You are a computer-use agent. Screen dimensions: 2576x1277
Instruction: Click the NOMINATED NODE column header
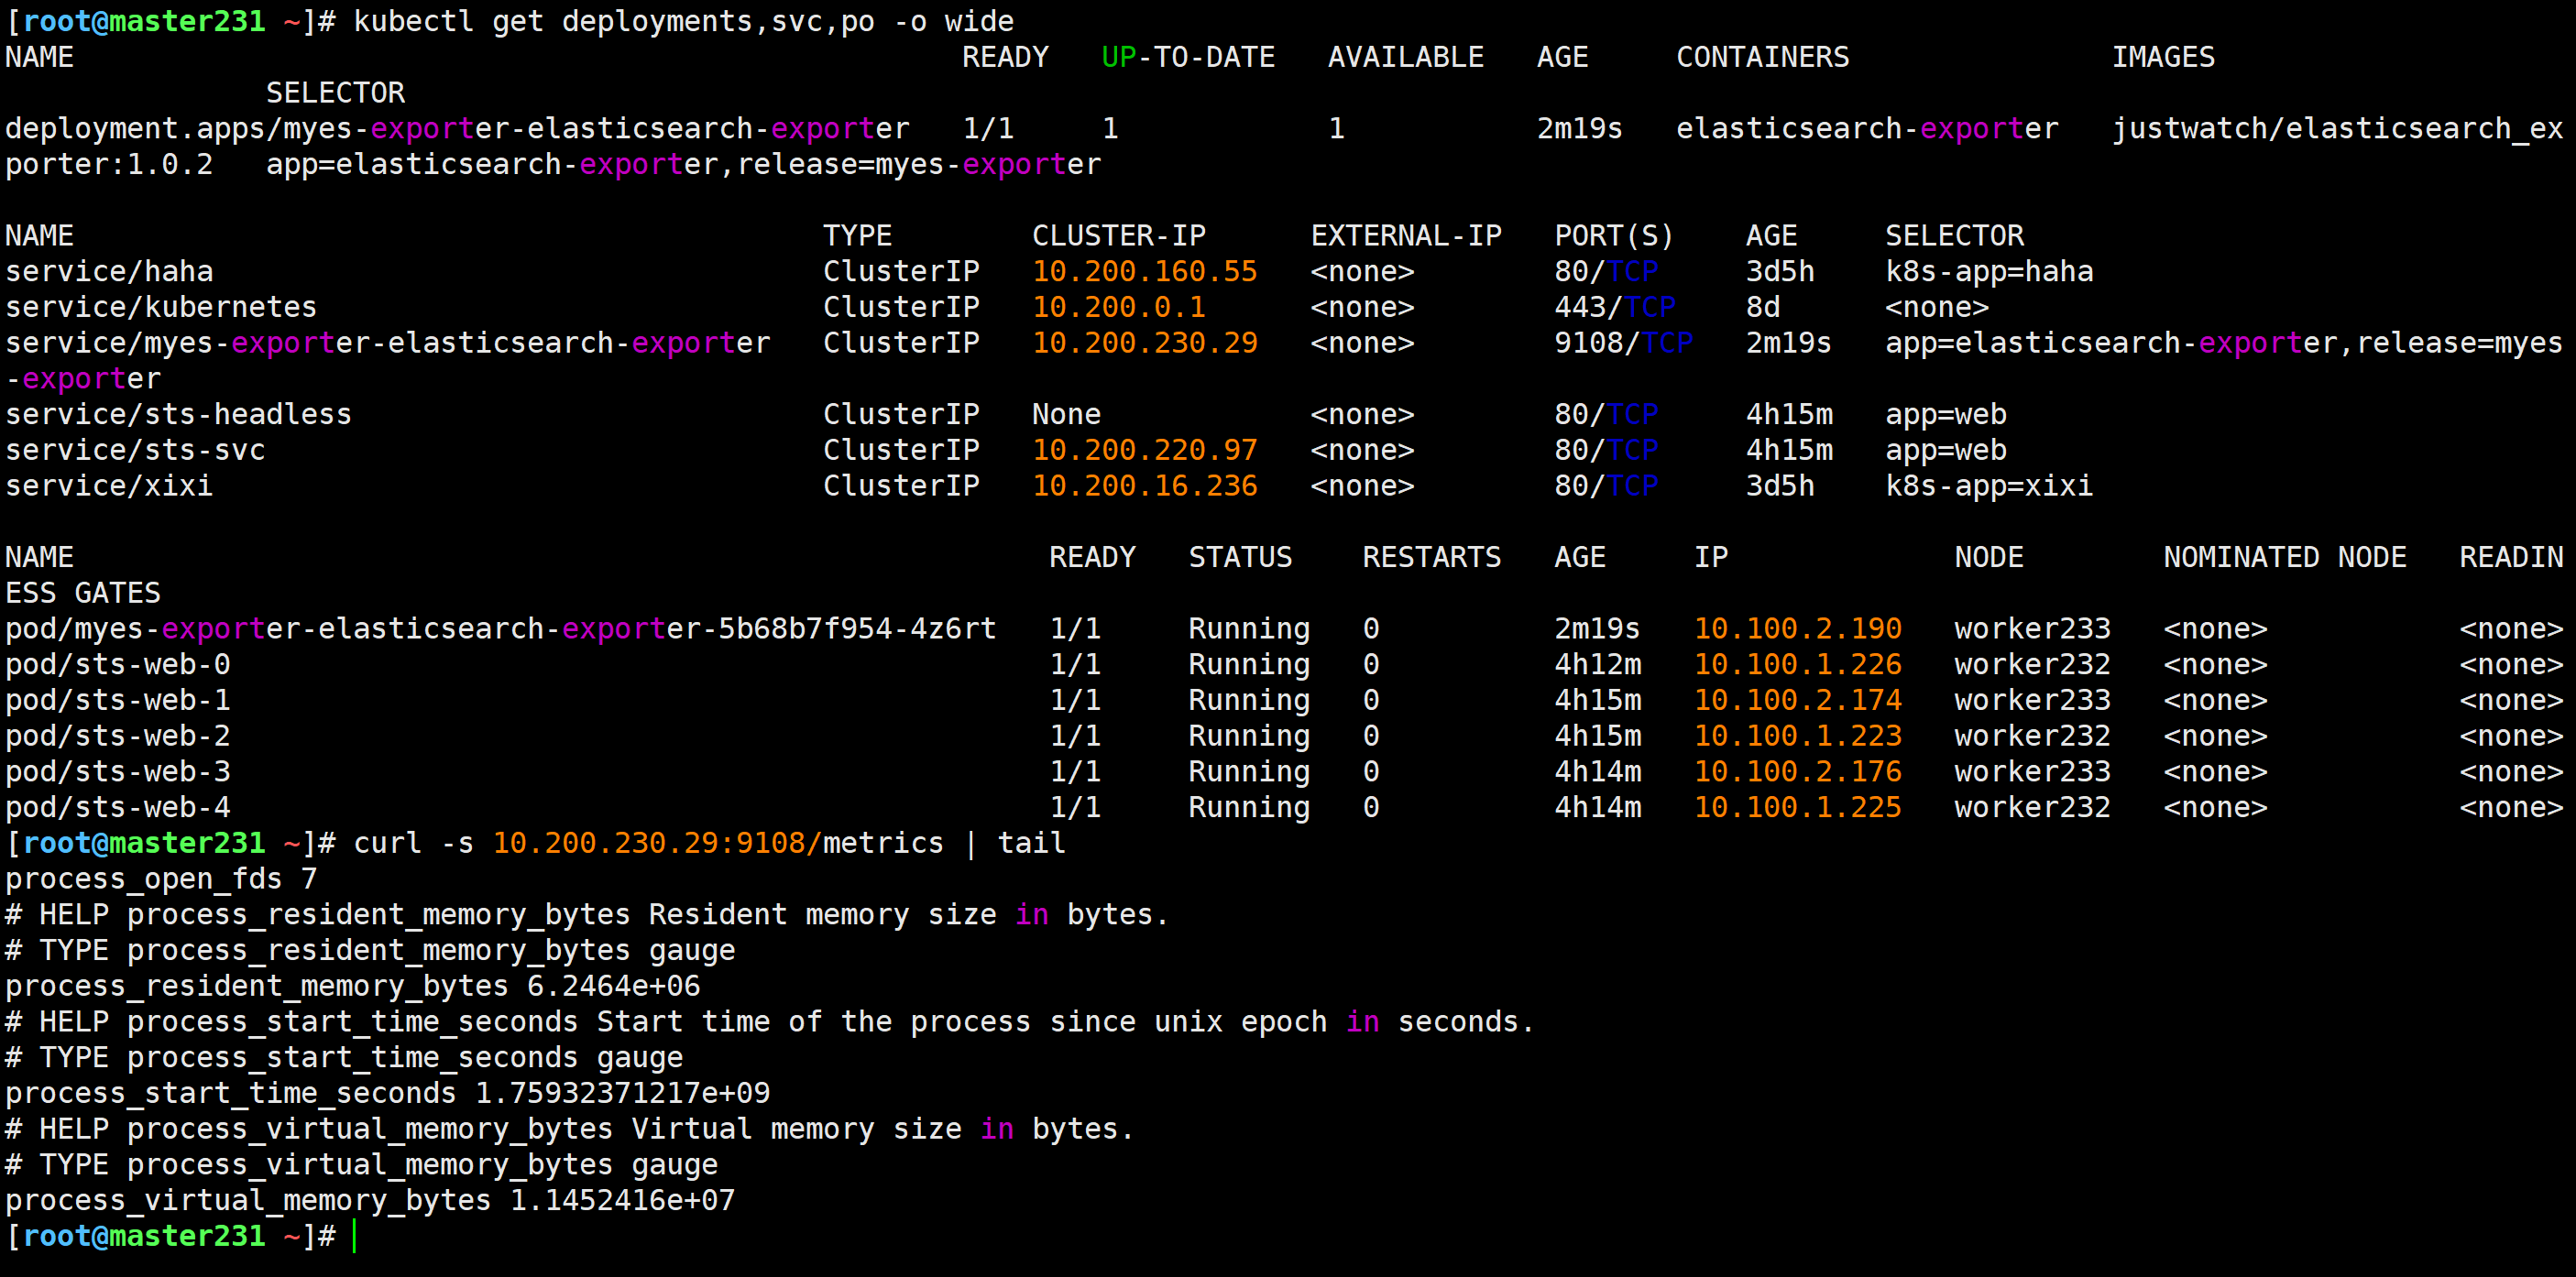(2284, 557)
